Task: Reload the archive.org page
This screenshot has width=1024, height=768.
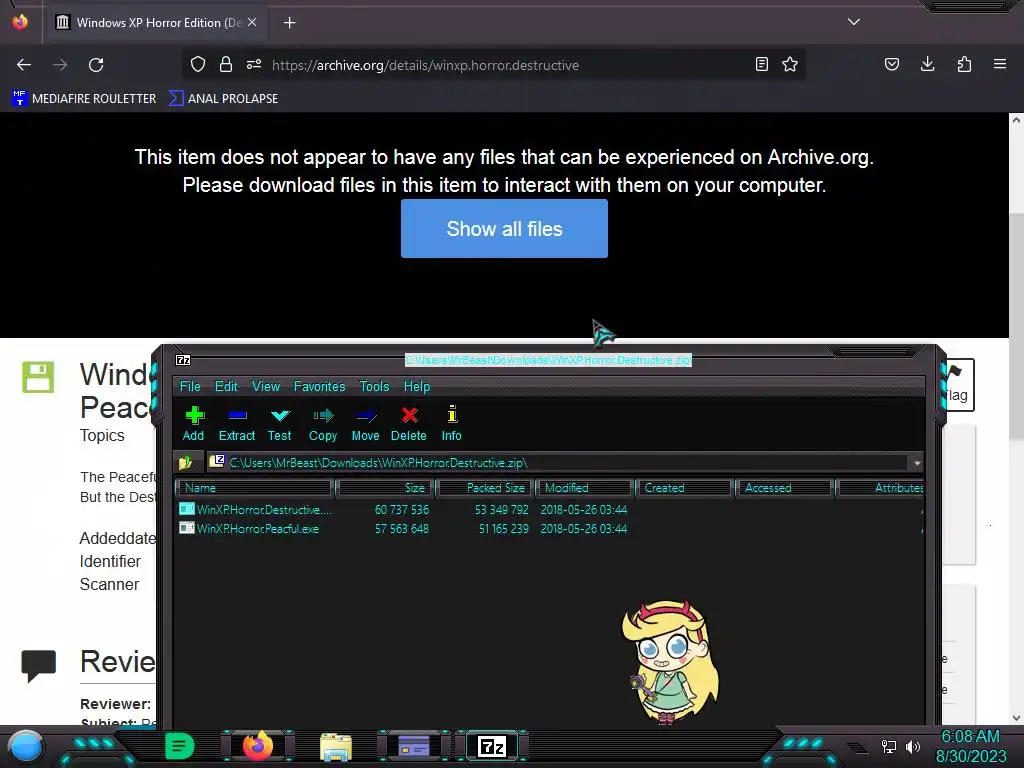Action: point(96,65)
